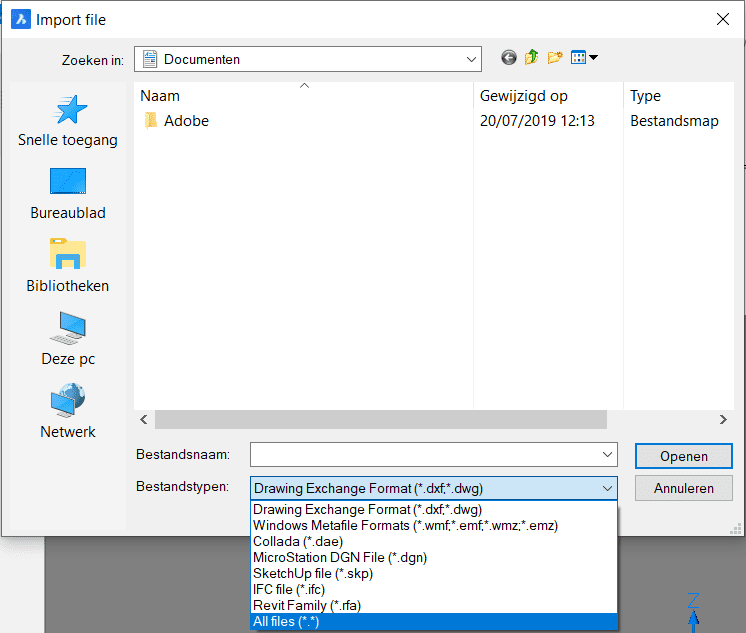Click the back navigation arrow icon
Viewport: 746px width, 633px height.
[509, 58]
